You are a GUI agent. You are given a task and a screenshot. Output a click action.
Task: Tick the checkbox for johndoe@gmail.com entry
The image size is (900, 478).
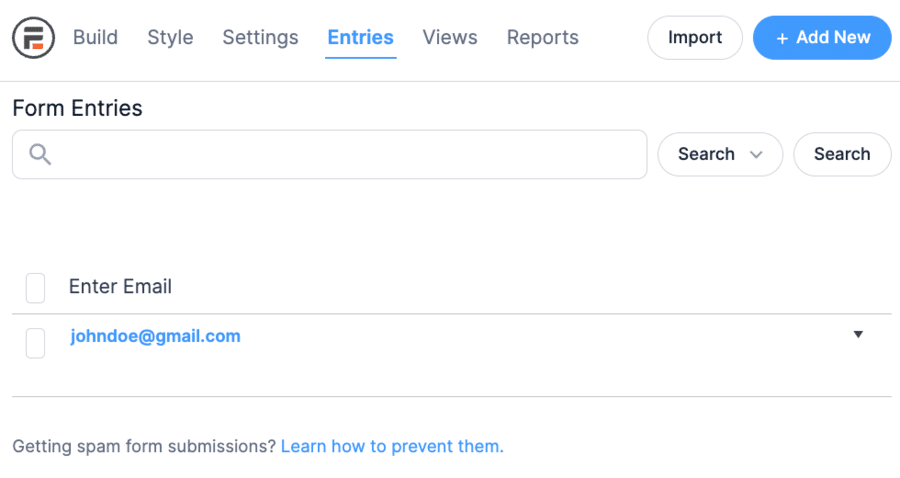coord(36,343)
